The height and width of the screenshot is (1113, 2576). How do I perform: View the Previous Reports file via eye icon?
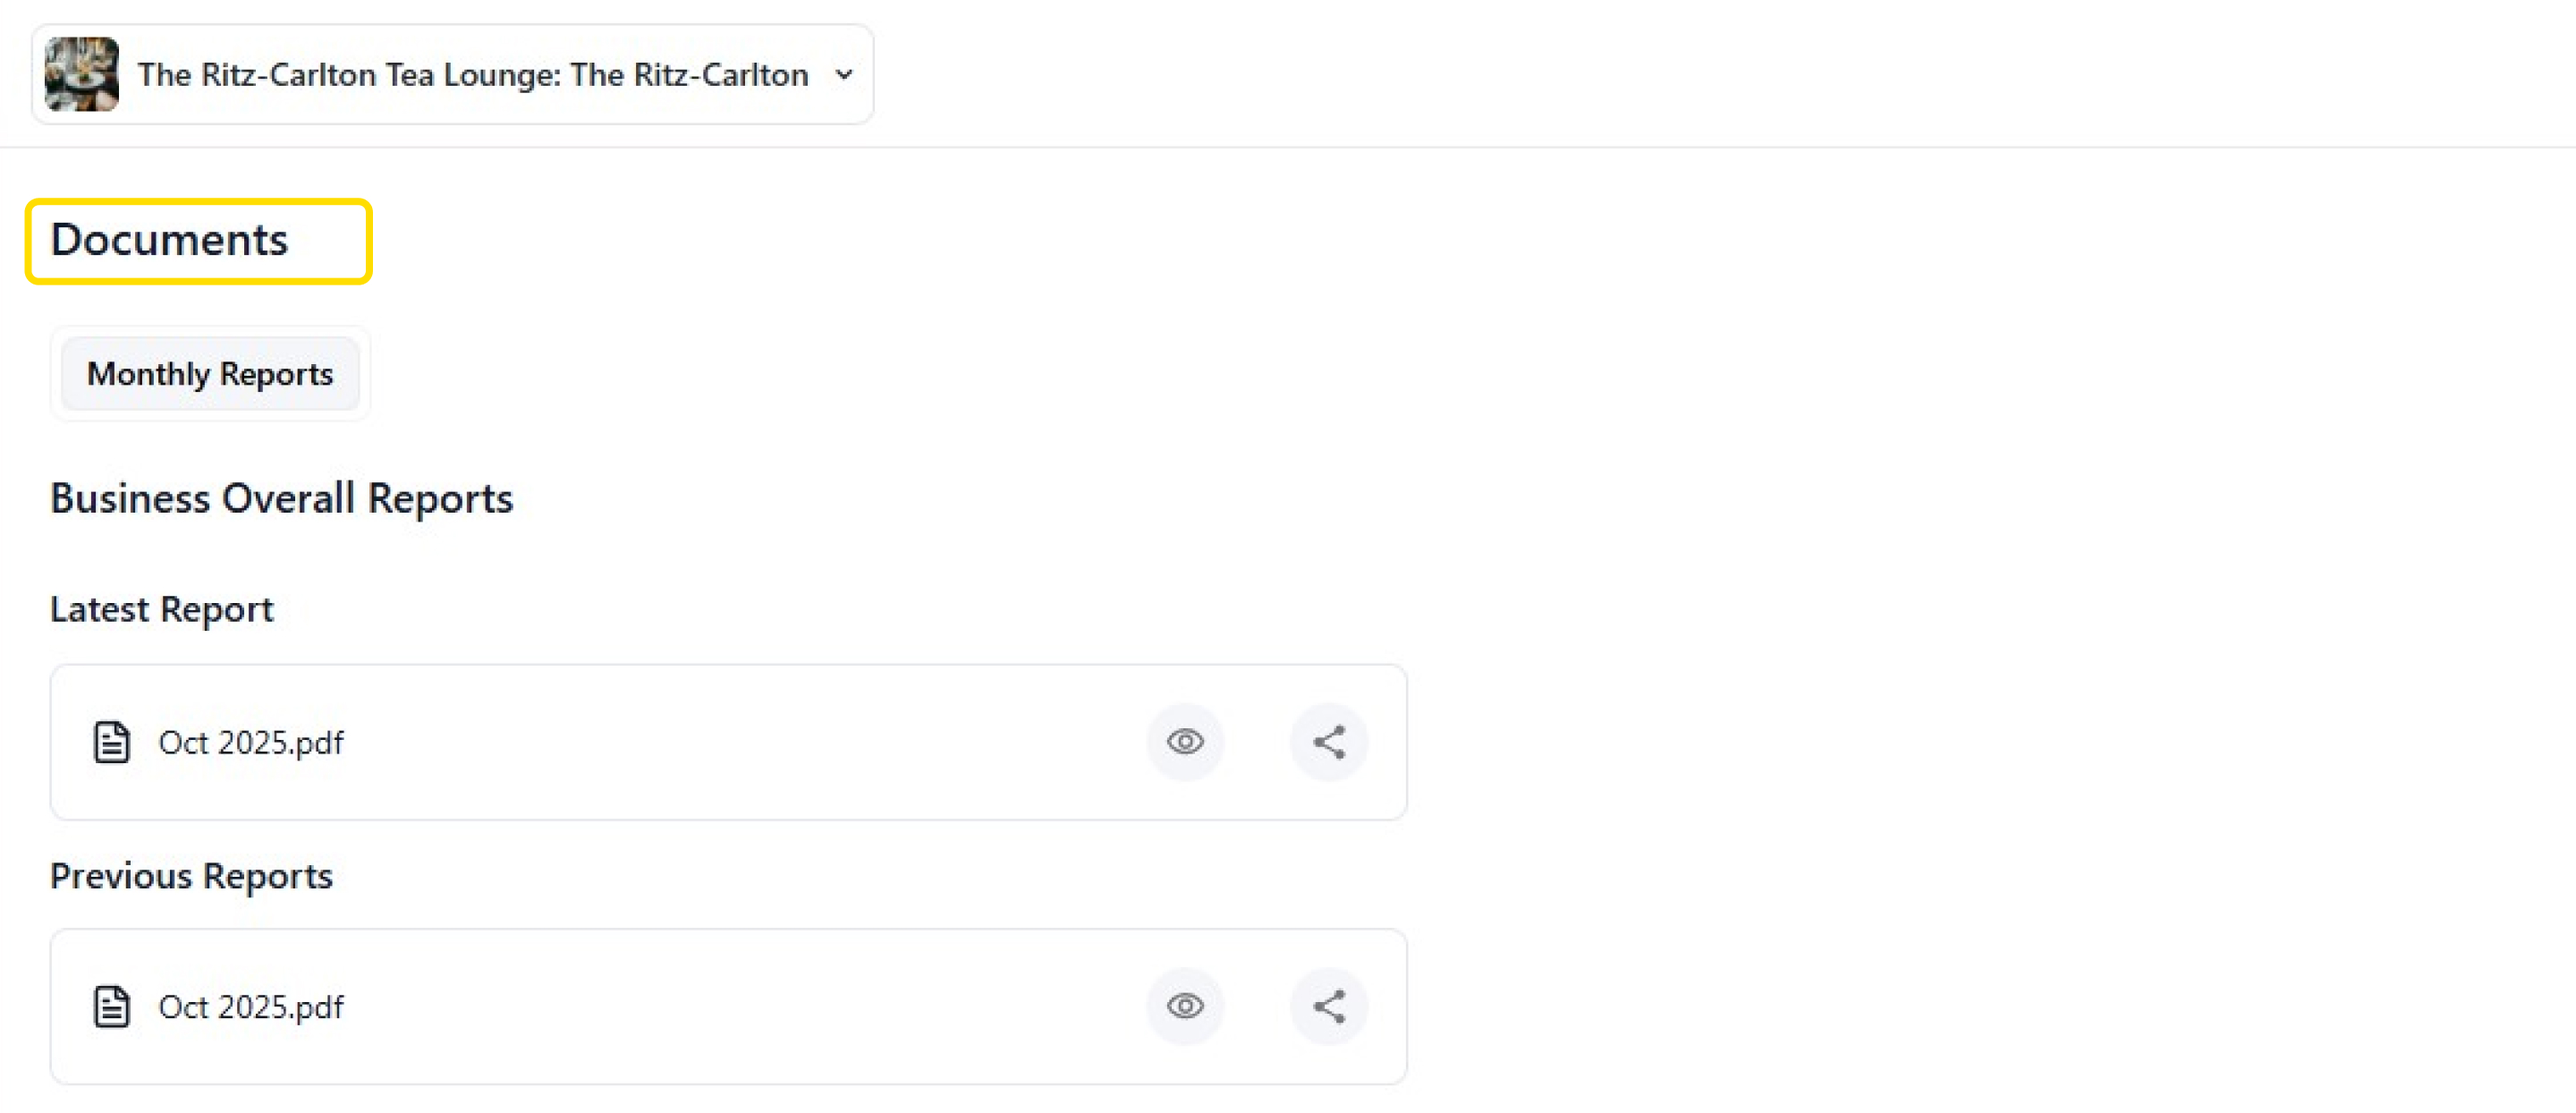pos(1185,1006)
